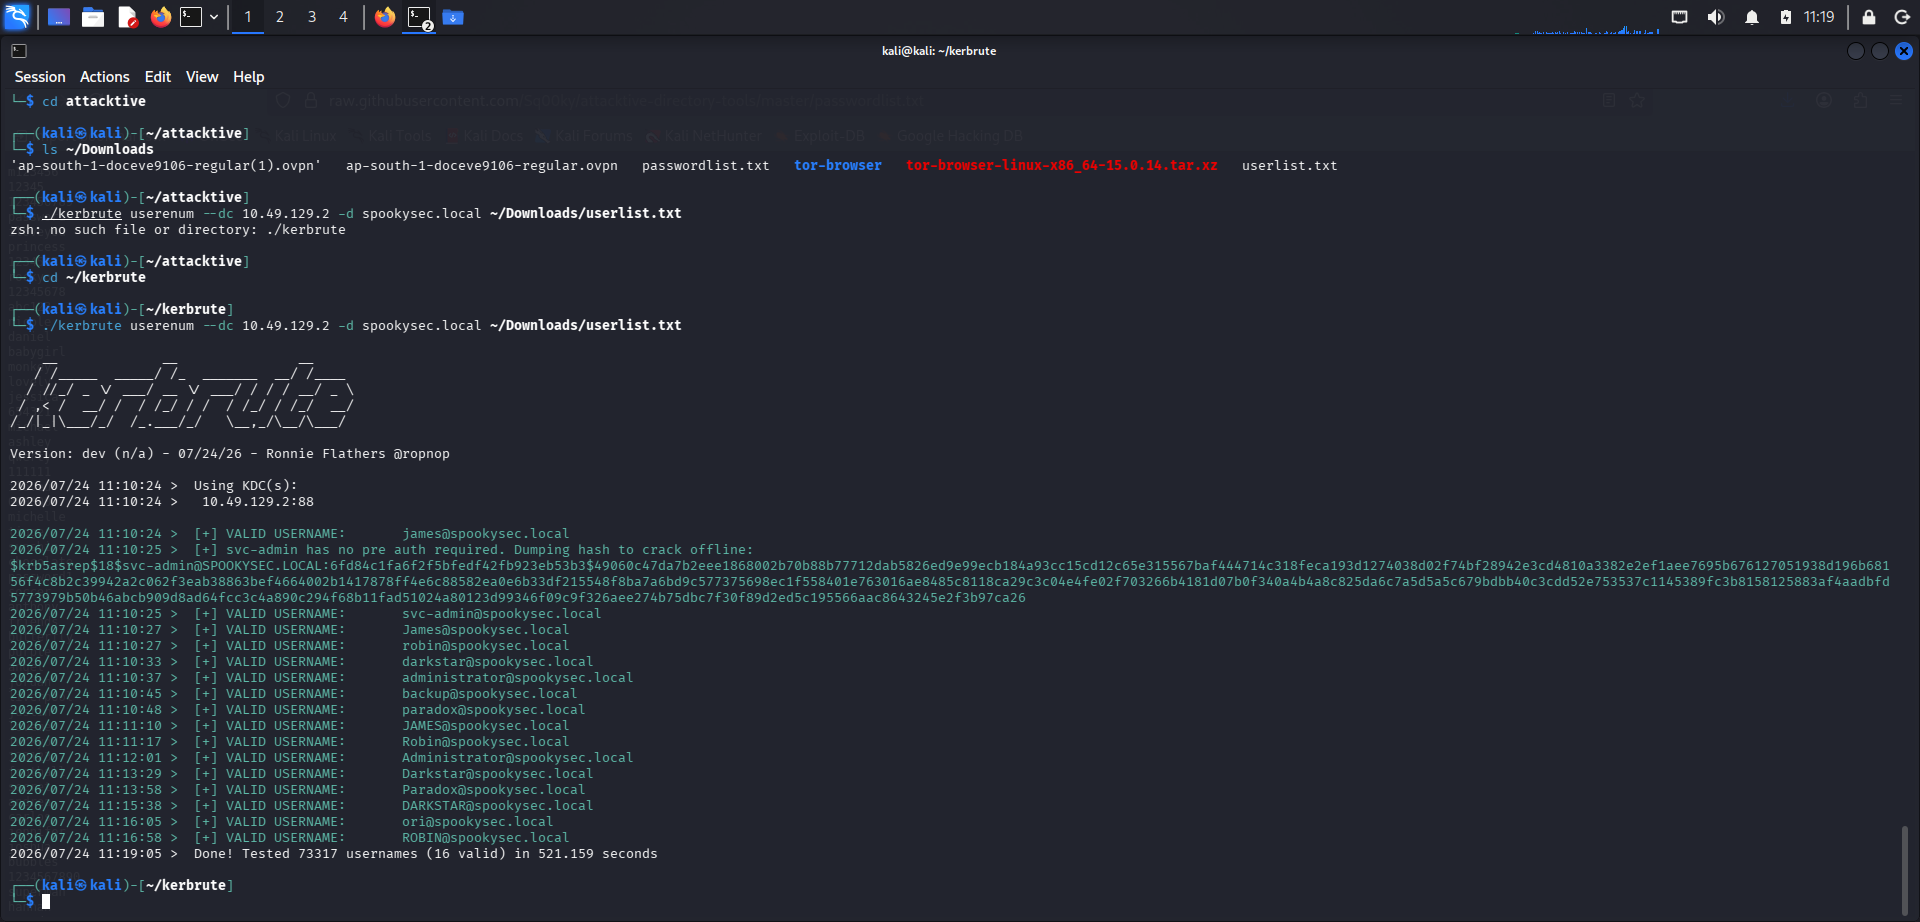Screen dimensions: 1920x922
Task: Click the 11:19 panel clock
Action: pos(1819,17)
